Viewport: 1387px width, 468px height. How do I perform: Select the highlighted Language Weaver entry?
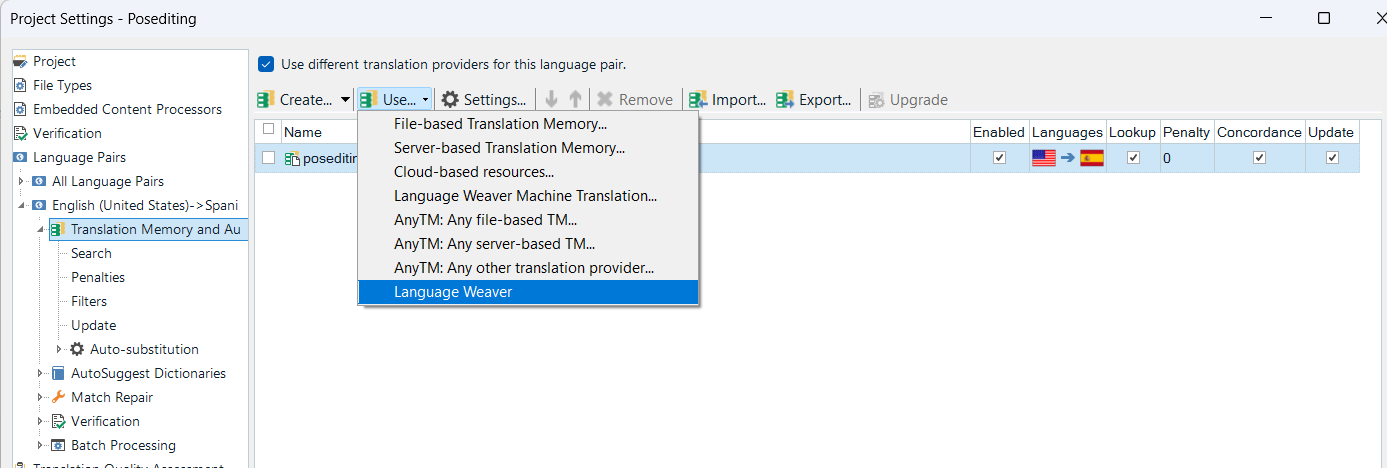(x=528, y=292)
